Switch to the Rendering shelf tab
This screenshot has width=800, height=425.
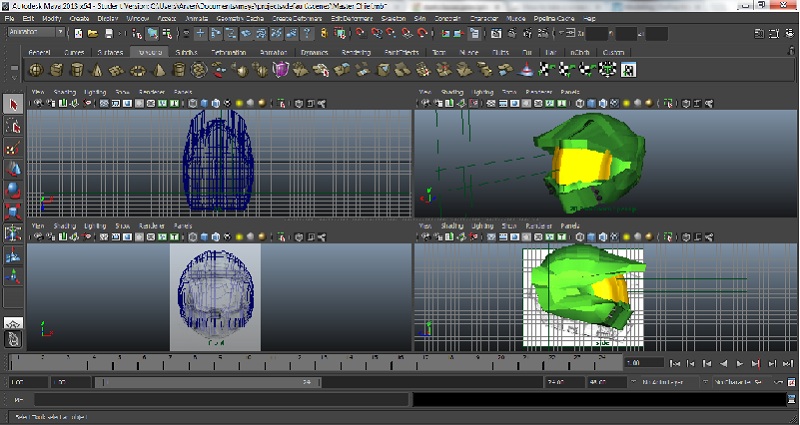click(356, 52)
